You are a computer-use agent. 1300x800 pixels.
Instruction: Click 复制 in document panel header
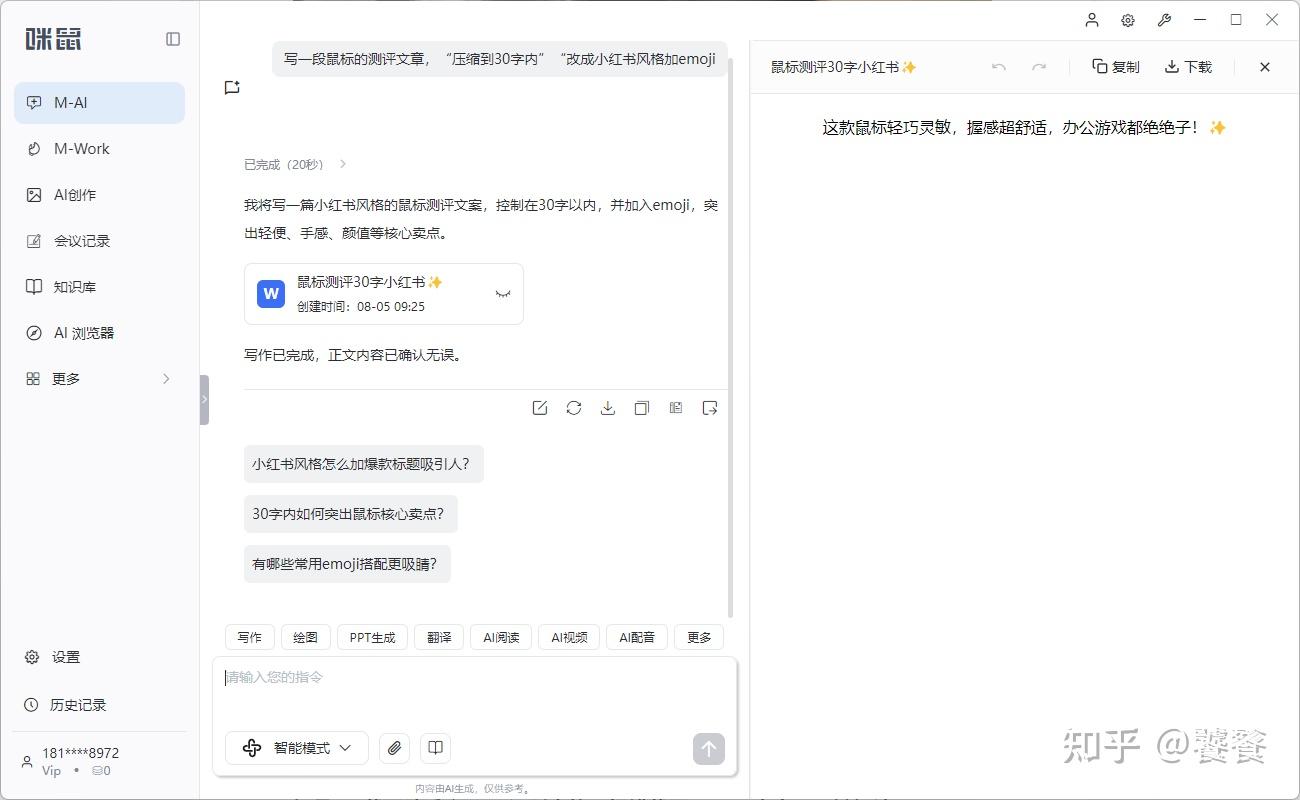coord(1116,67)
